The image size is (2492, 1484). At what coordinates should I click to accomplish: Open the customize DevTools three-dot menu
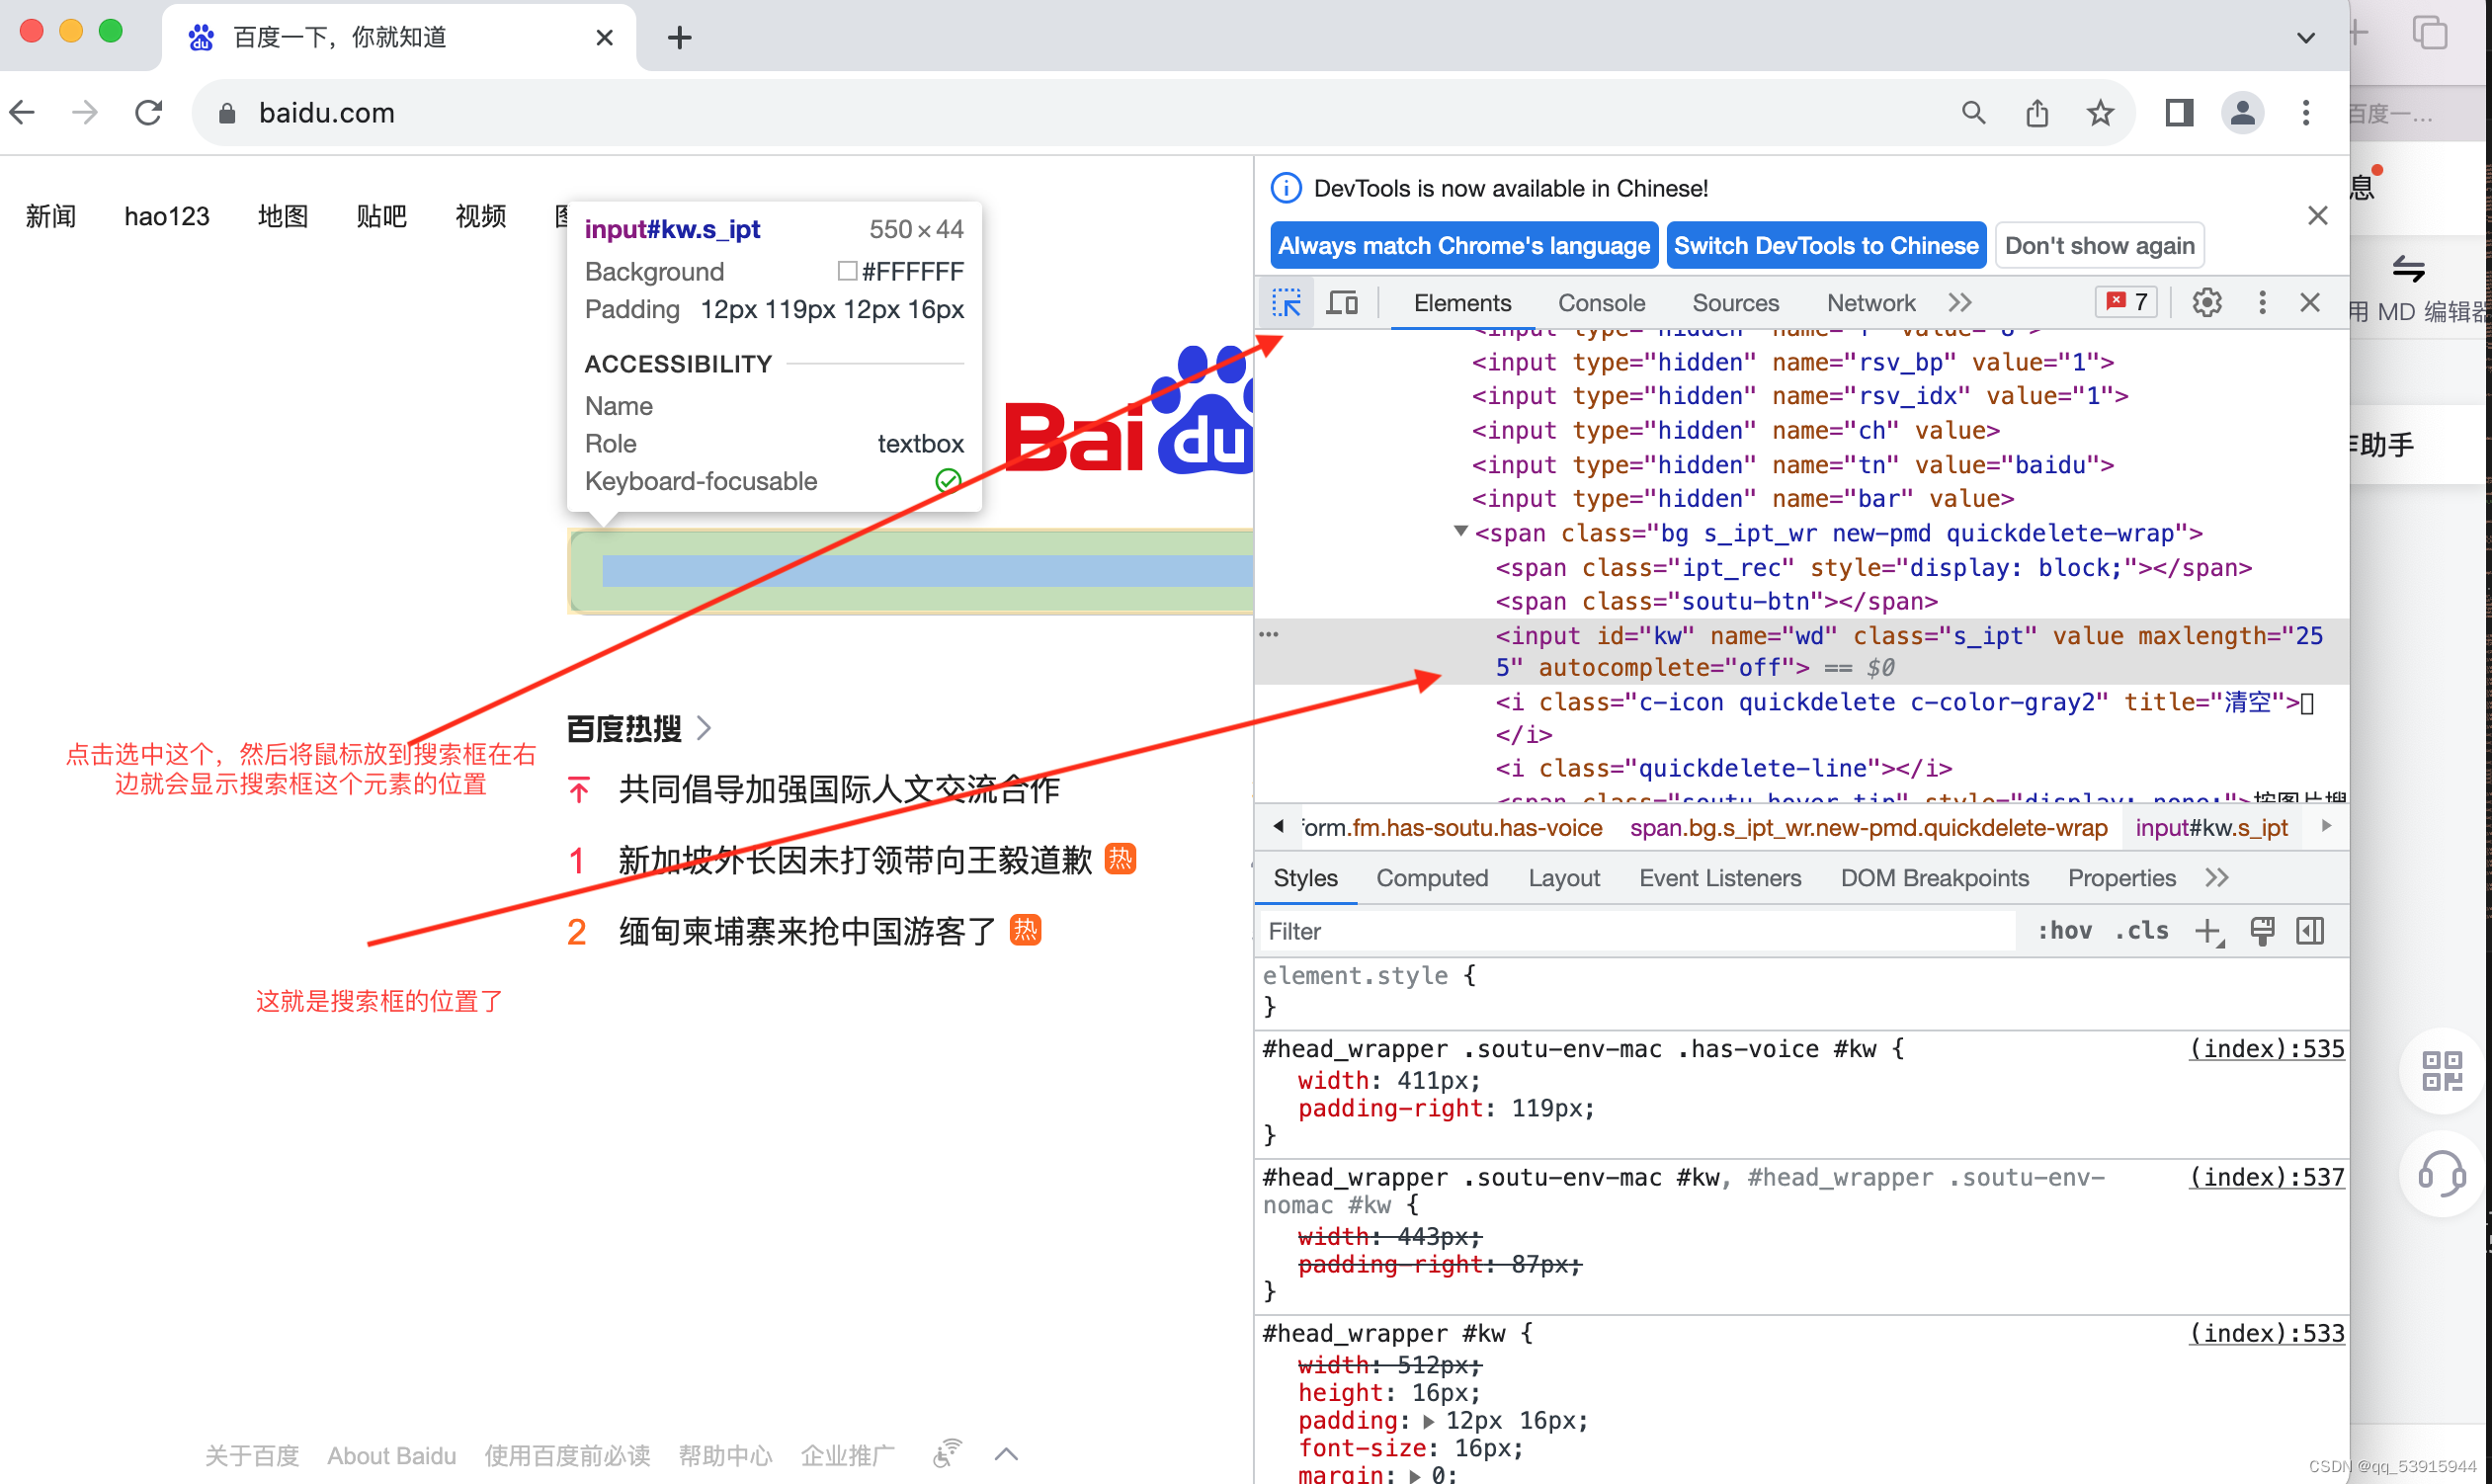(2262, 302)
